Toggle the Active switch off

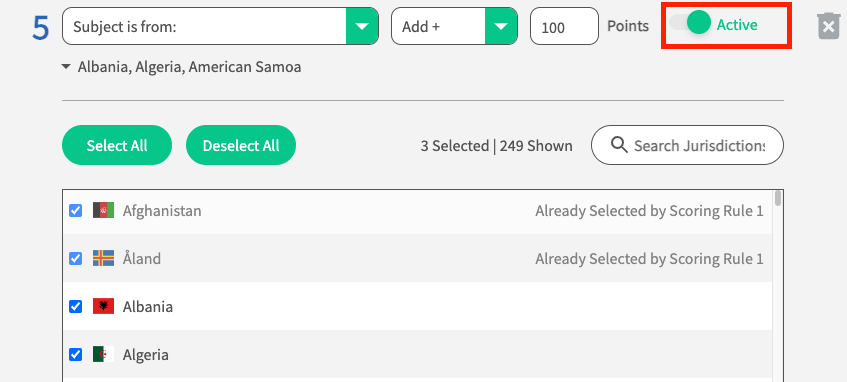click(690, 24)
